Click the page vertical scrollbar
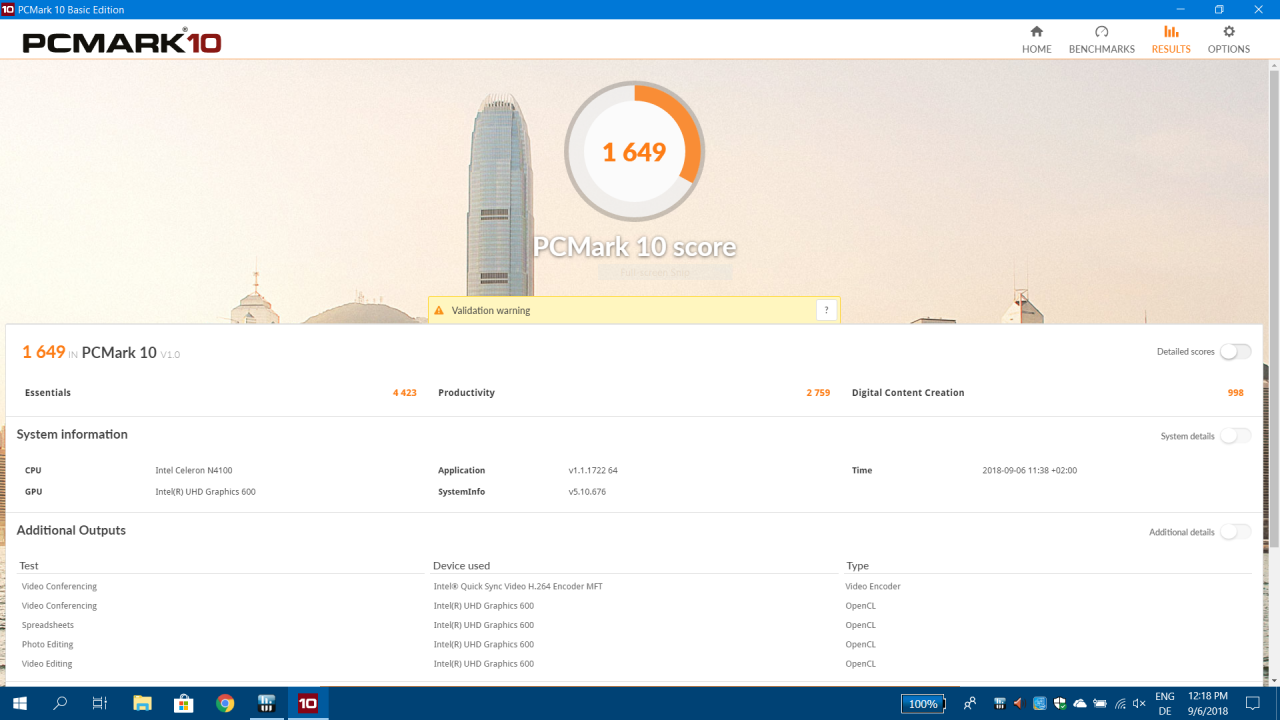 [1274, 310]
